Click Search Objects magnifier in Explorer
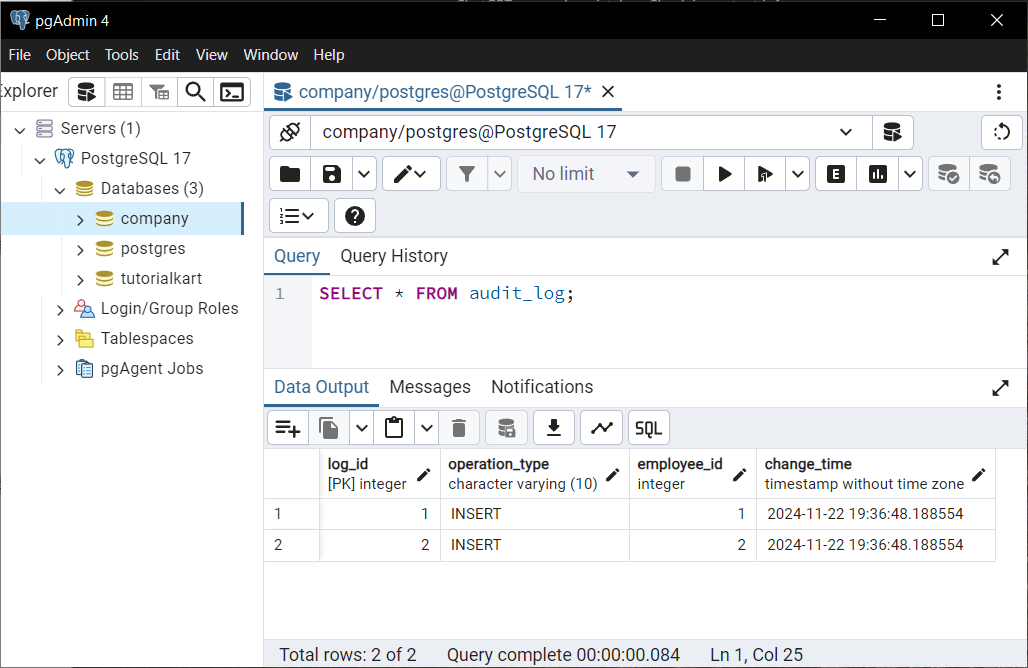The height and width of the screenshot is (668, 1028). 195,92
